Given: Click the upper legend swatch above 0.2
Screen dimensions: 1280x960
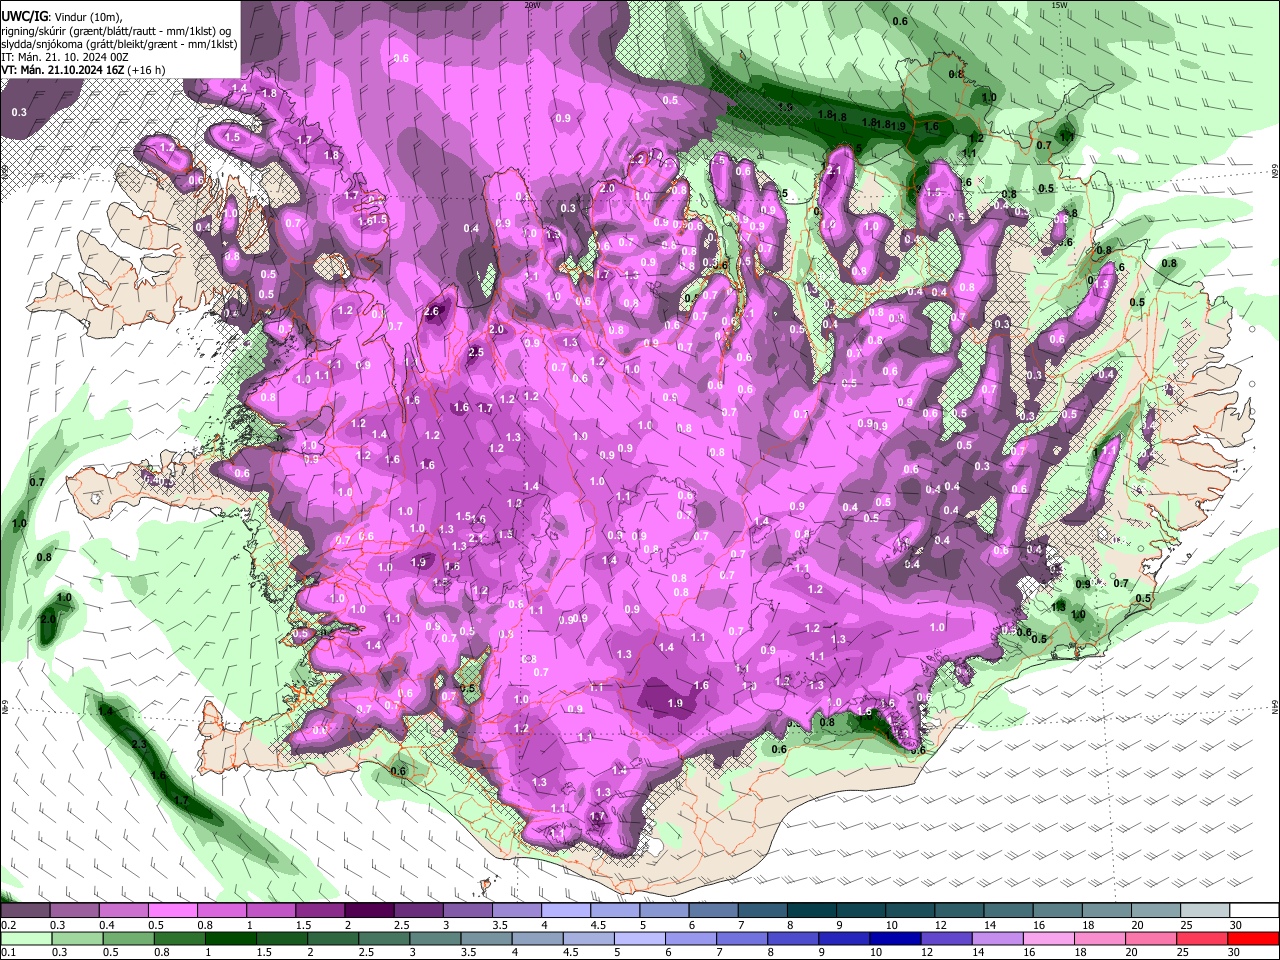Looking at the screenshot, I should click(x=25, y=911).
